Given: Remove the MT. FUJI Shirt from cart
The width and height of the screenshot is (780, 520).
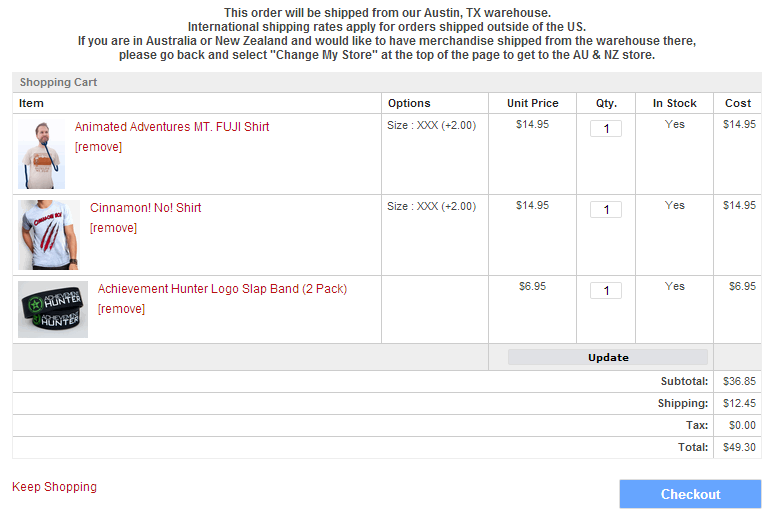Looking at the screenshot, I should [98, 147].
